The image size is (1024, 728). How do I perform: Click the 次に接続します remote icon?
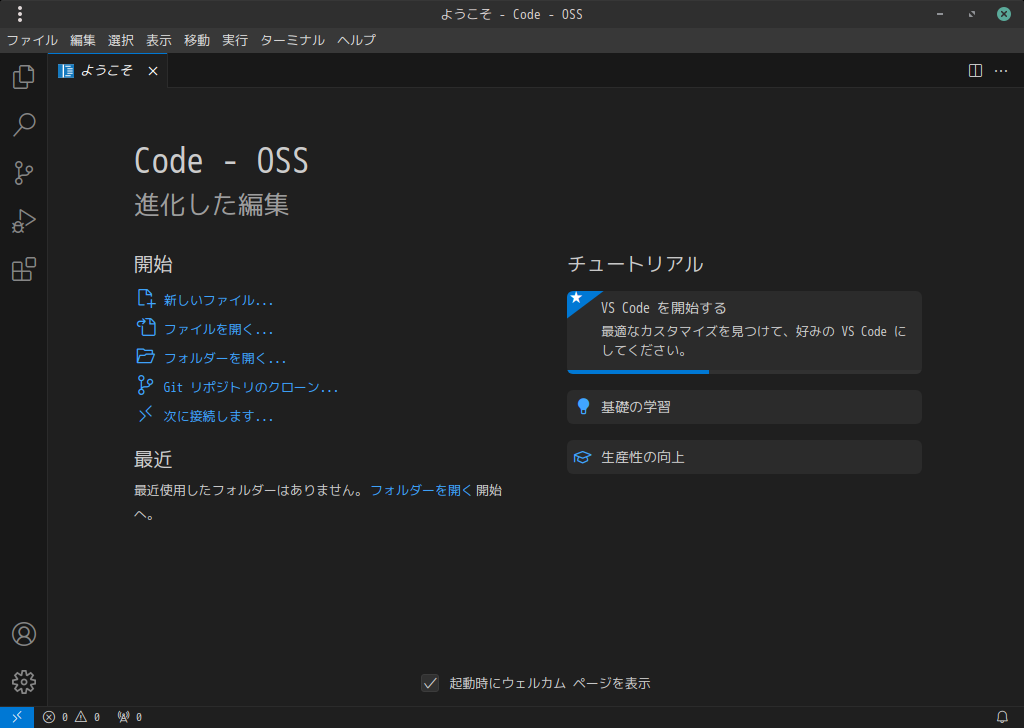pos(145,414)
